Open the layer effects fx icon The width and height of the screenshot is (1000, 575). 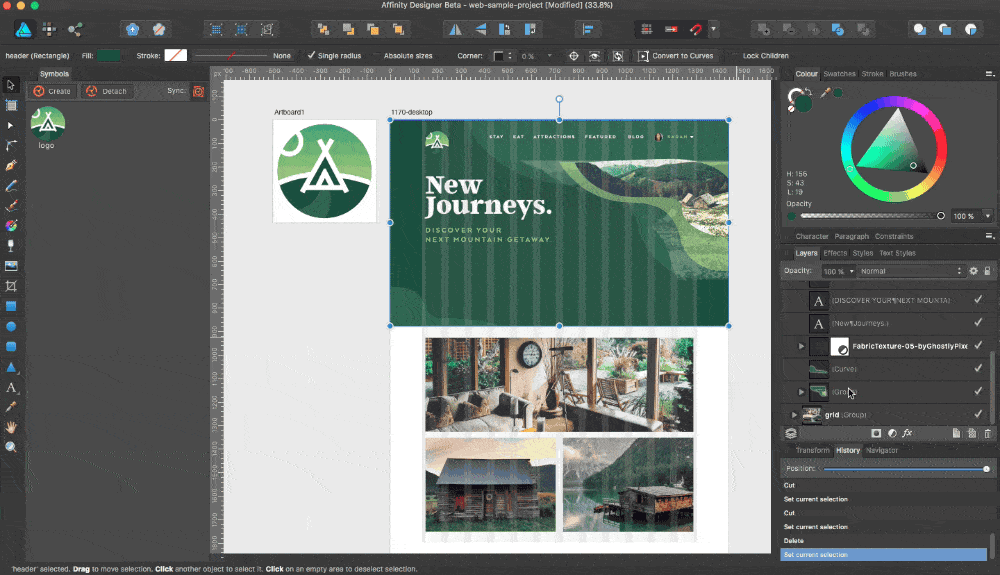point(908,433)
